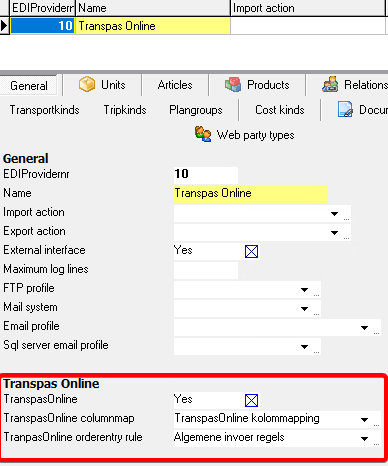Open the Cost kinds tab
The image size is (388, 466).
(280, 110)
